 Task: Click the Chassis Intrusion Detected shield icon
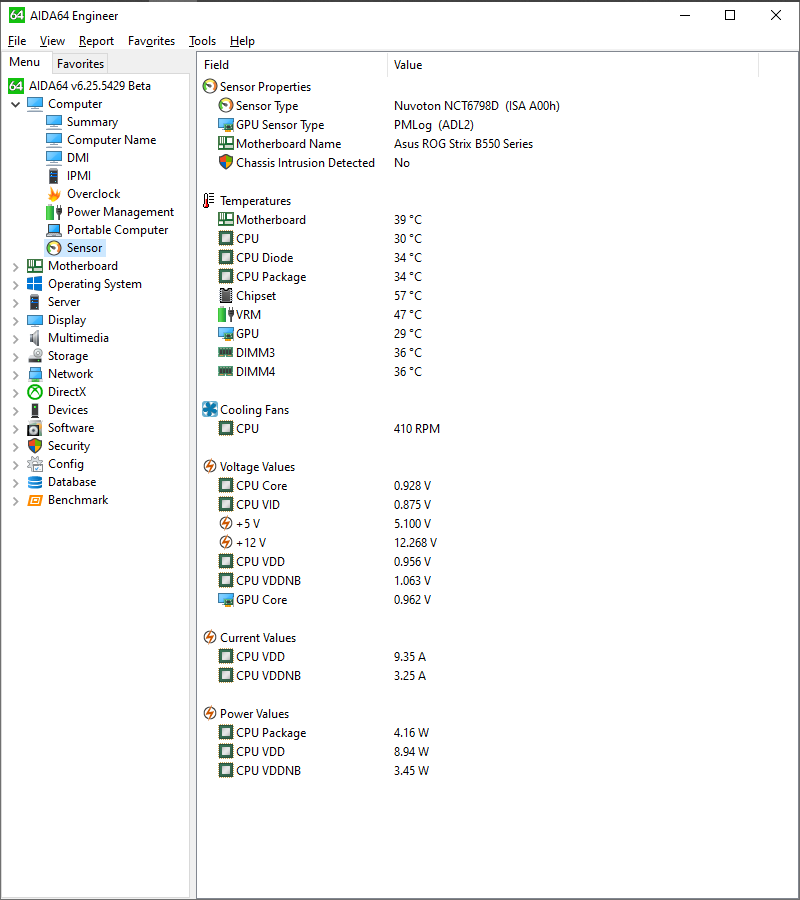click(226, 162)
